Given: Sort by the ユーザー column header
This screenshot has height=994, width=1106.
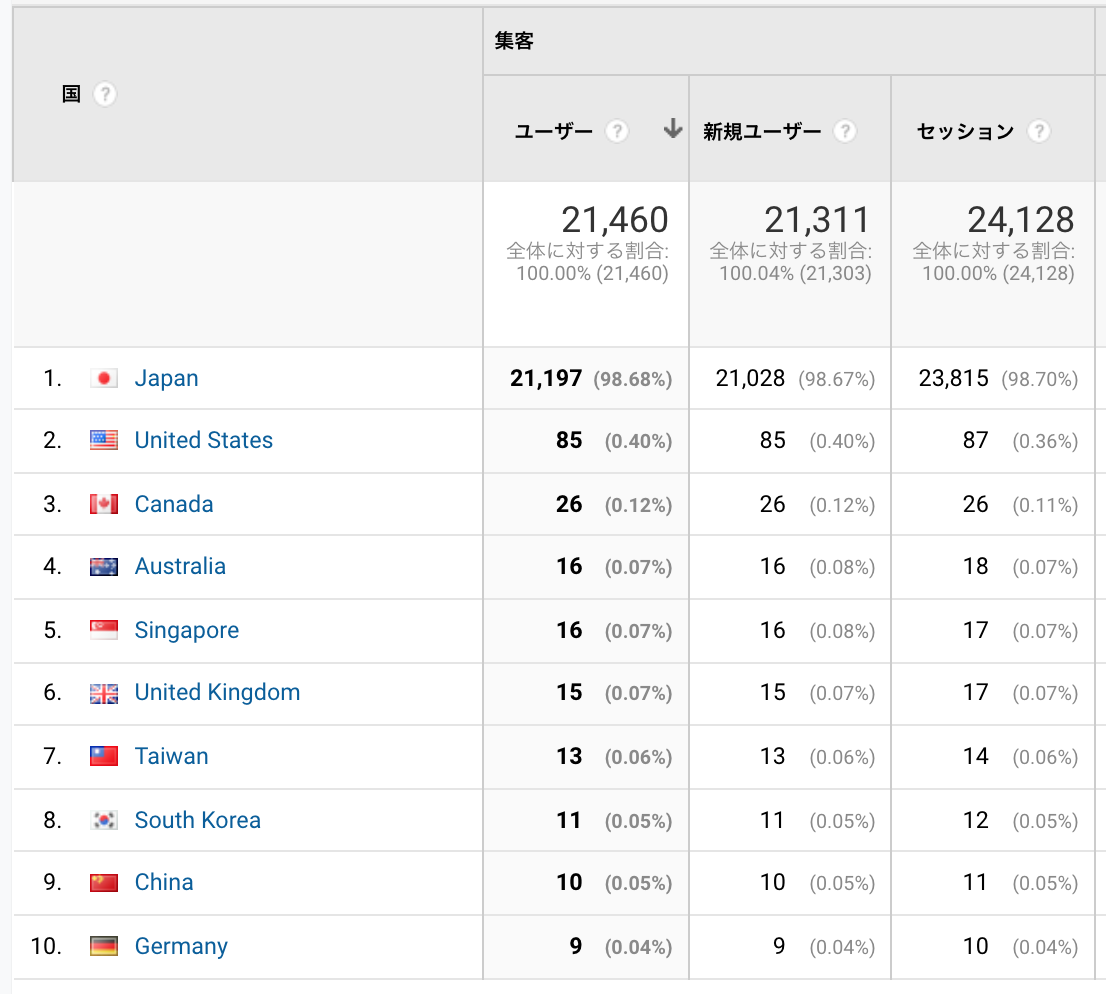Looking at the screenshot, I should (554, 131).
